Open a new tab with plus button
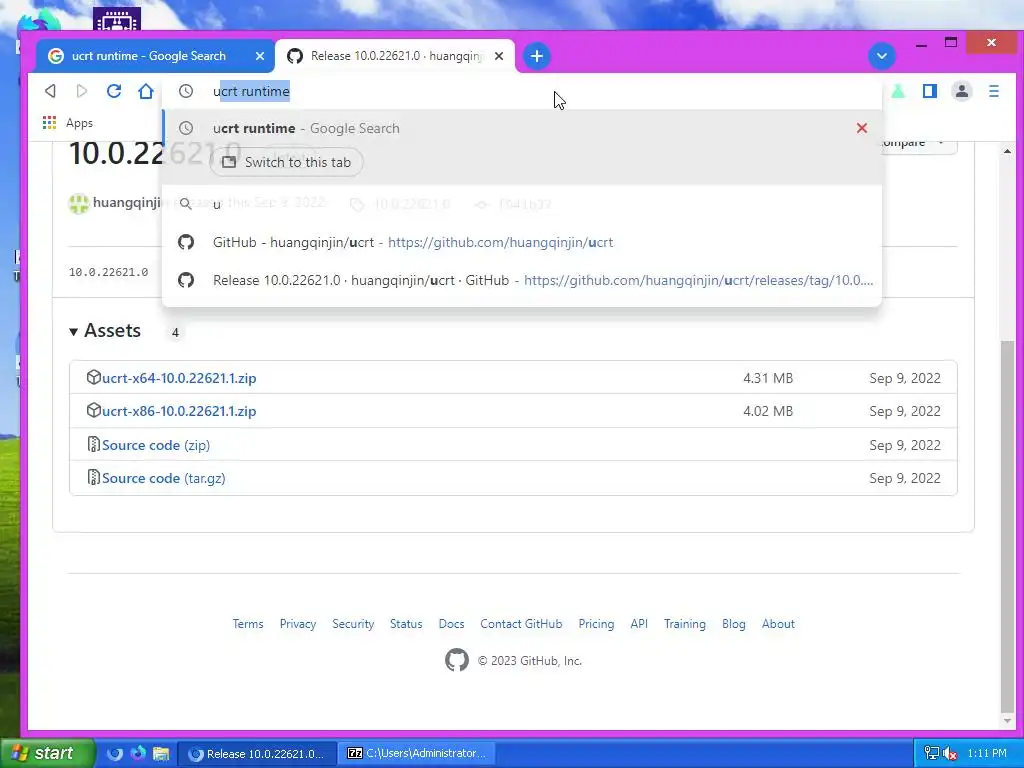The image size is (1024, 768). click(x=537, y=56)
